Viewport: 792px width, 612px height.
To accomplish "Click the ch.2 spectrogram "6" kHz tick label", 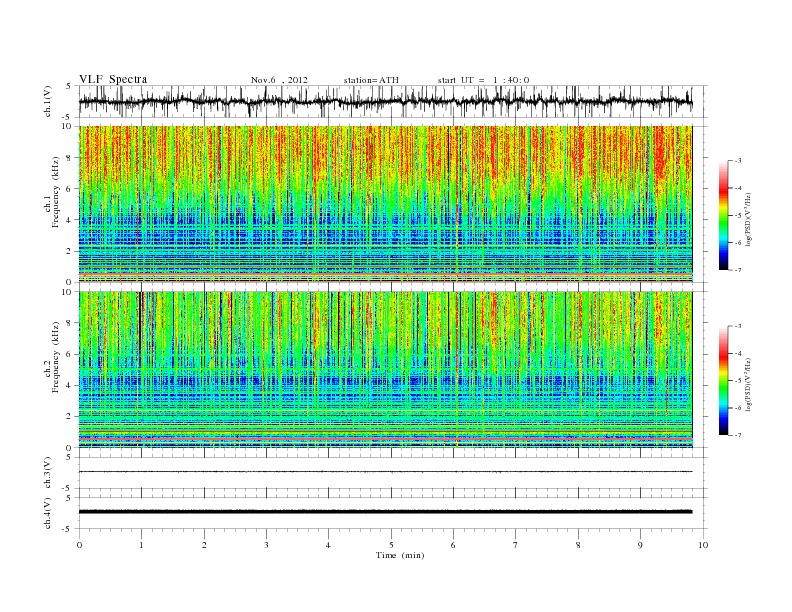I will point(70,354).
